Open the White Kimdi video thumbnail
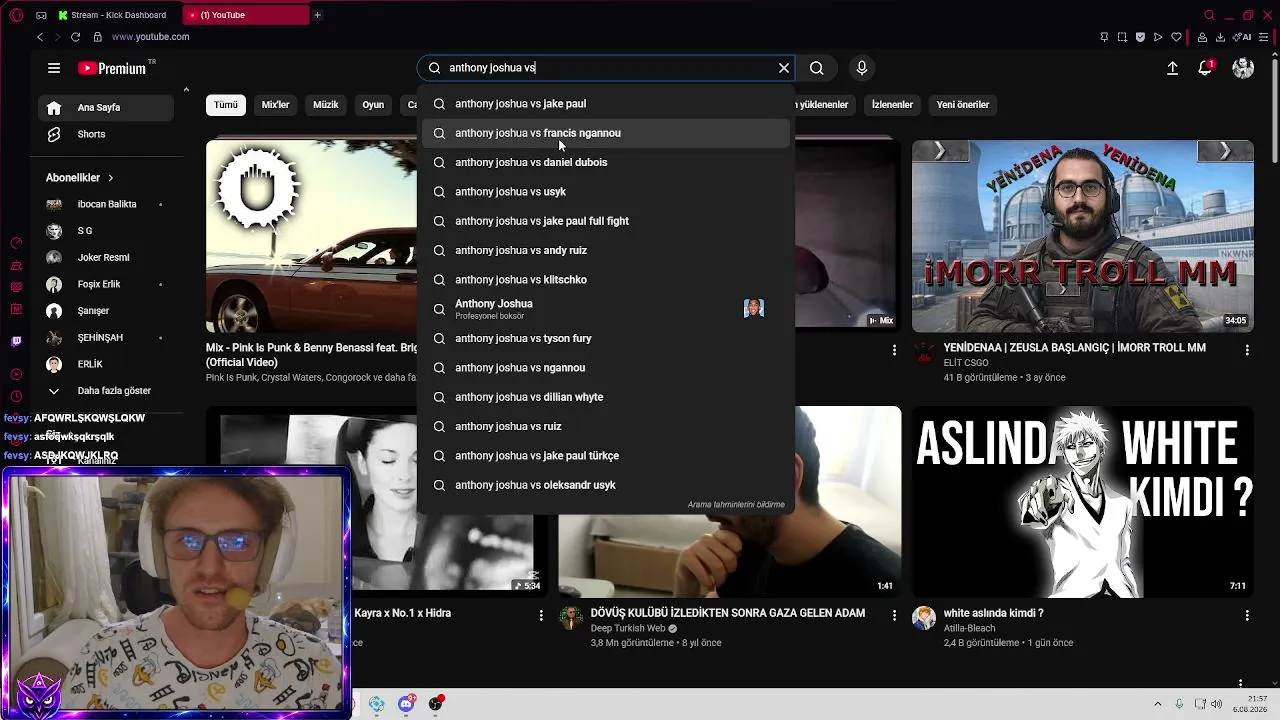Screen dimensions: 1280x720 pos(1083,502)
